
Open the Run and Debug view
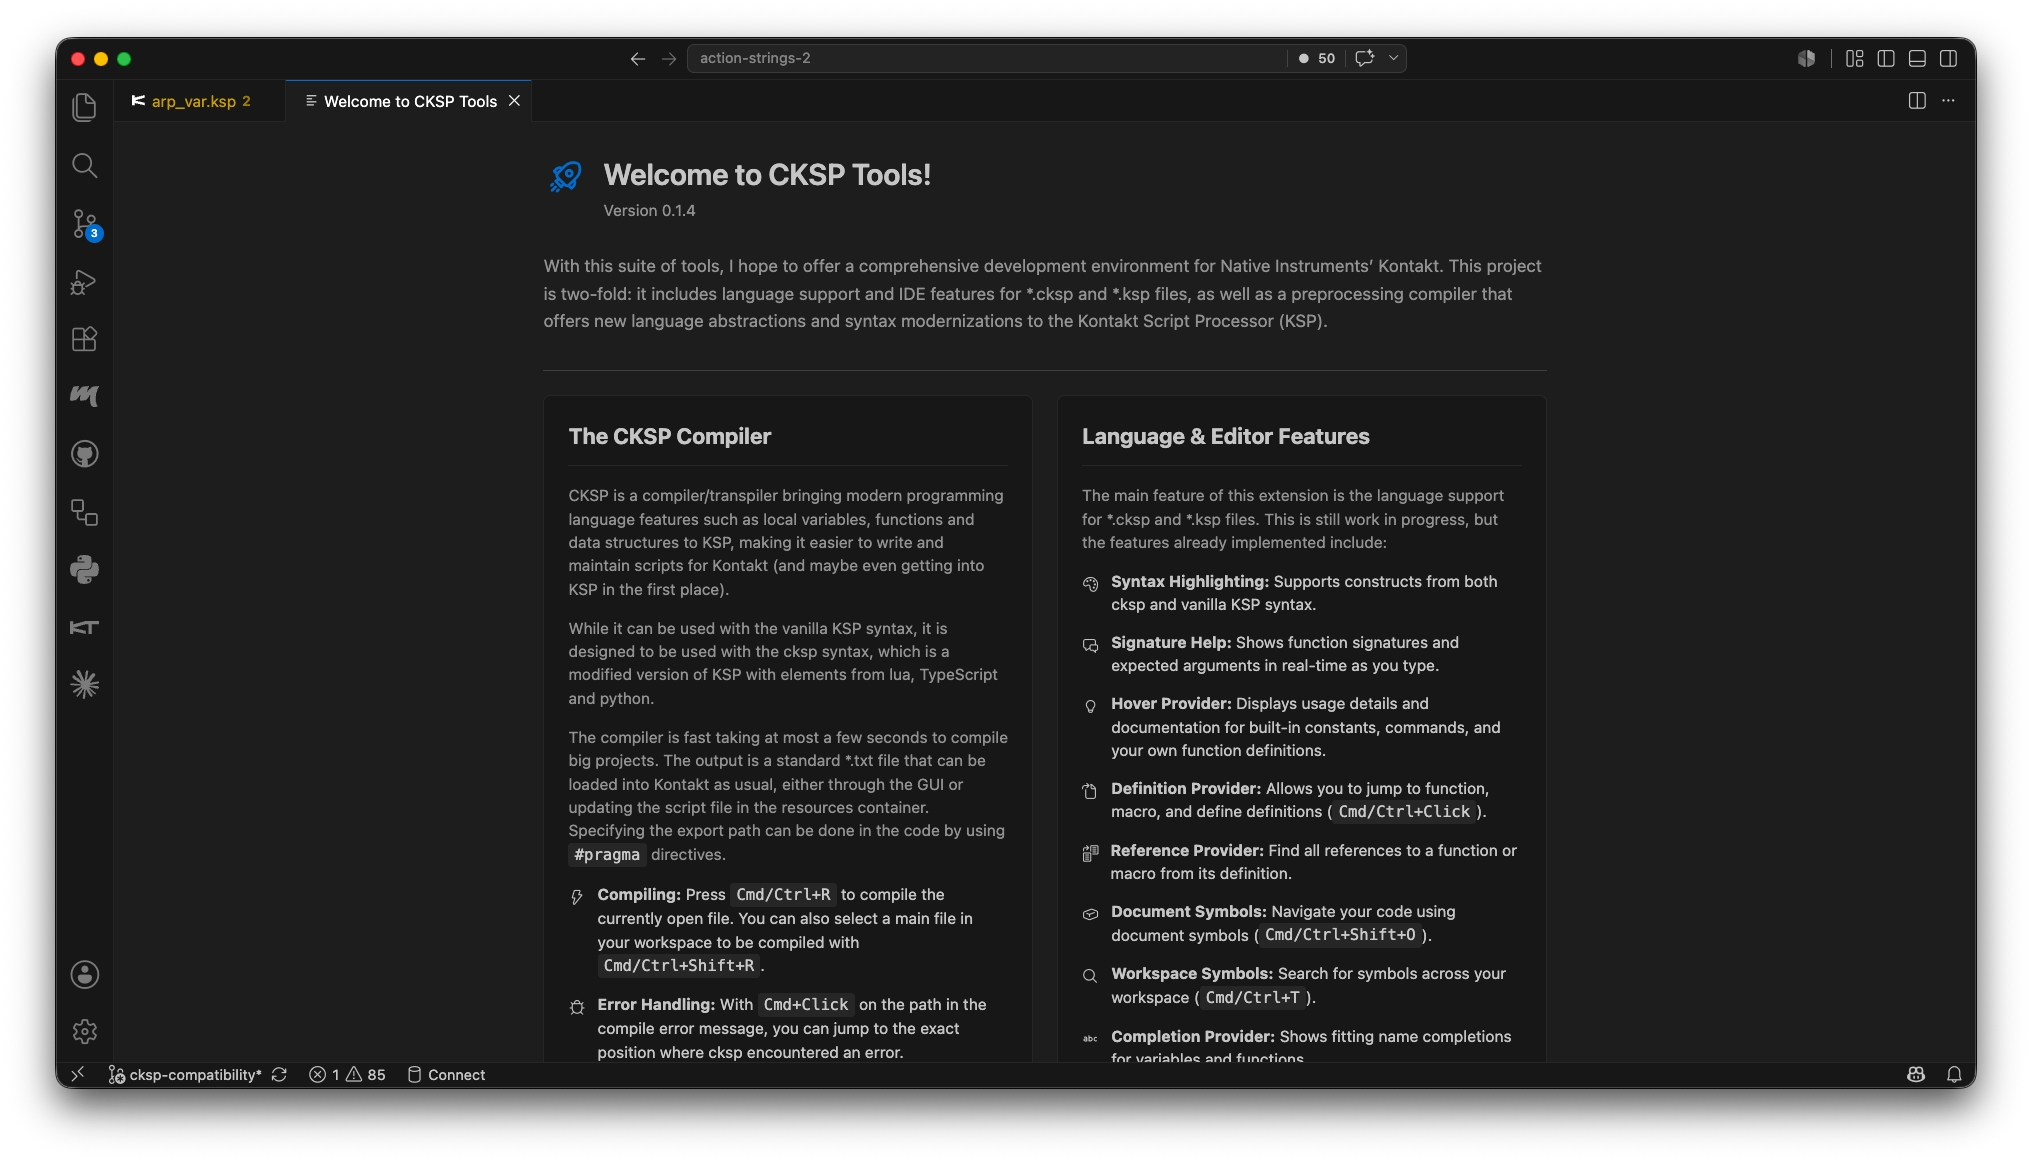pos(85,282)
